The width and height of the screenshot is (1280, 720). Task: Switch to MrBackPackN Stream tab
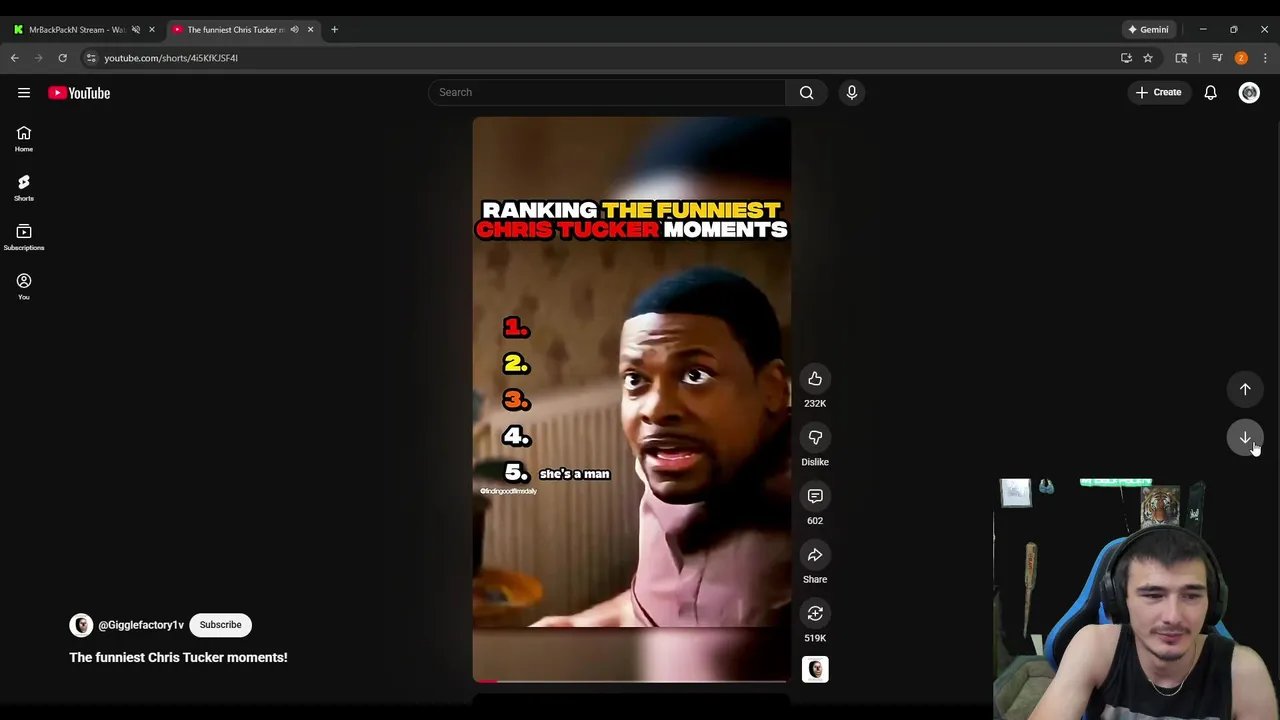[x=77, y=29]
